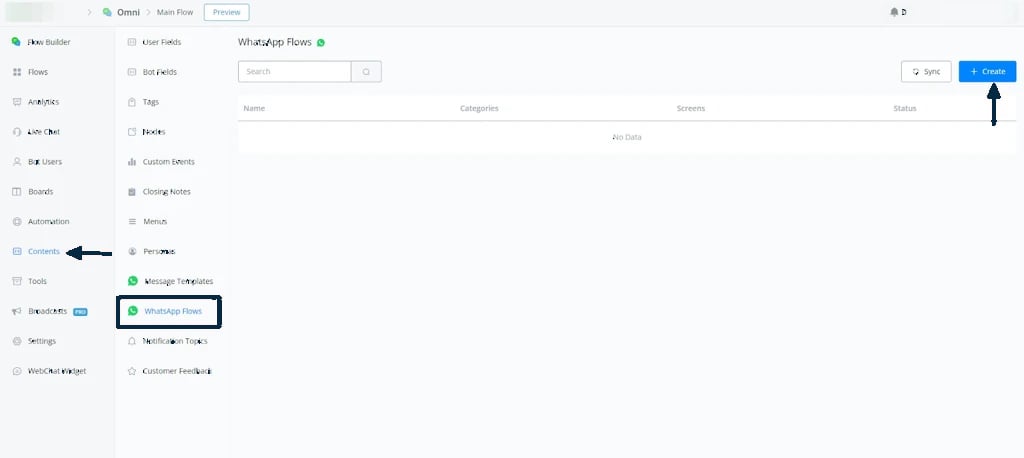The height and width of the screenshot is (458, 1024).
Task: Click the Bot Fields icon
Action: click(x=132, y=72)
